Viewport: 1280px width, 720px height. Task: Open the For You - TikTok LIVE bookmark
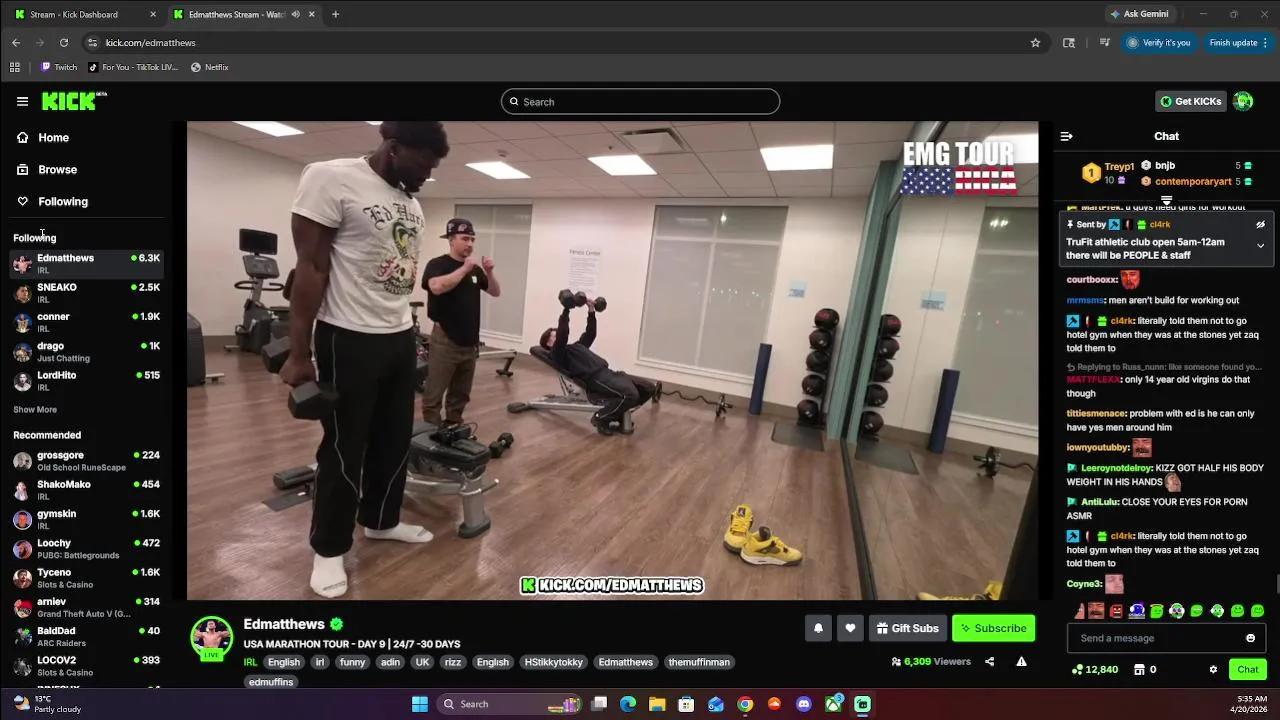click(x=133, y=67)
